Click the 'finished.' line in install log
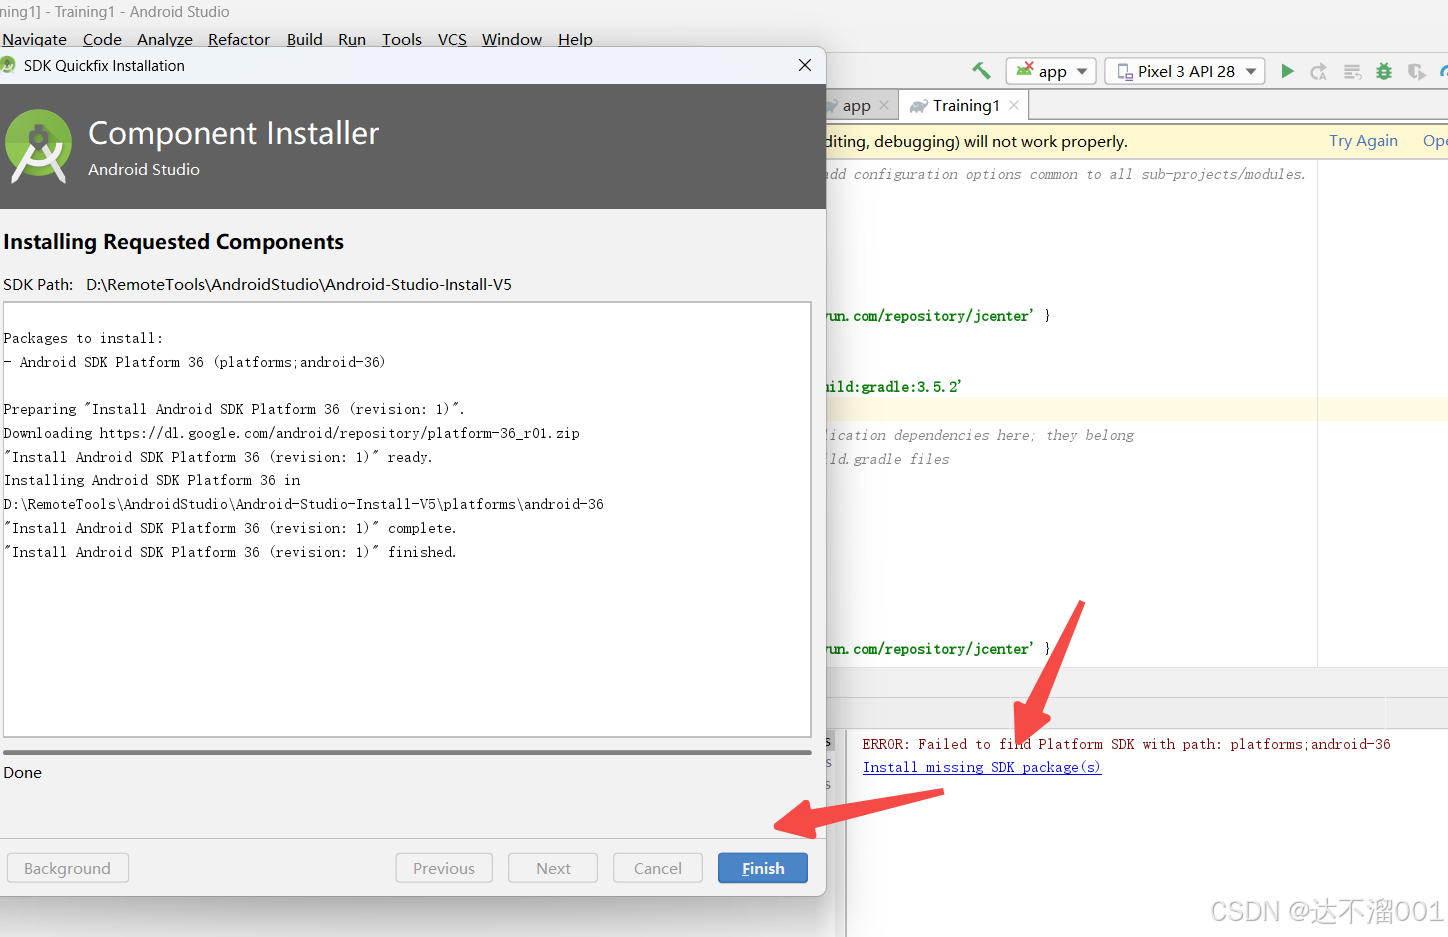Viewport: 1448px width, 937px height. pyautogui.click(x=230, y=552)
